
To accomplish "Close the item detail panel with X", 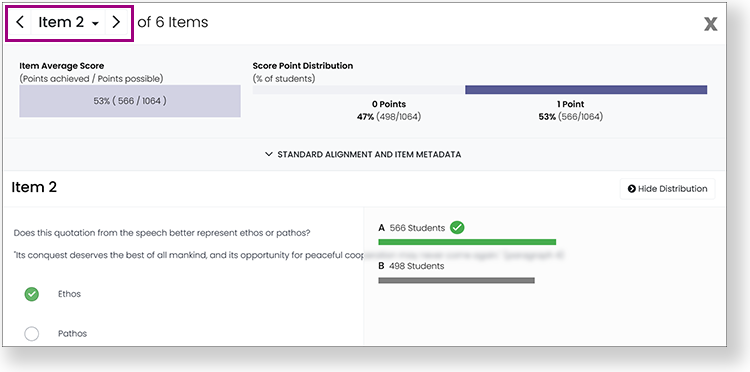I will click(710, 24).
